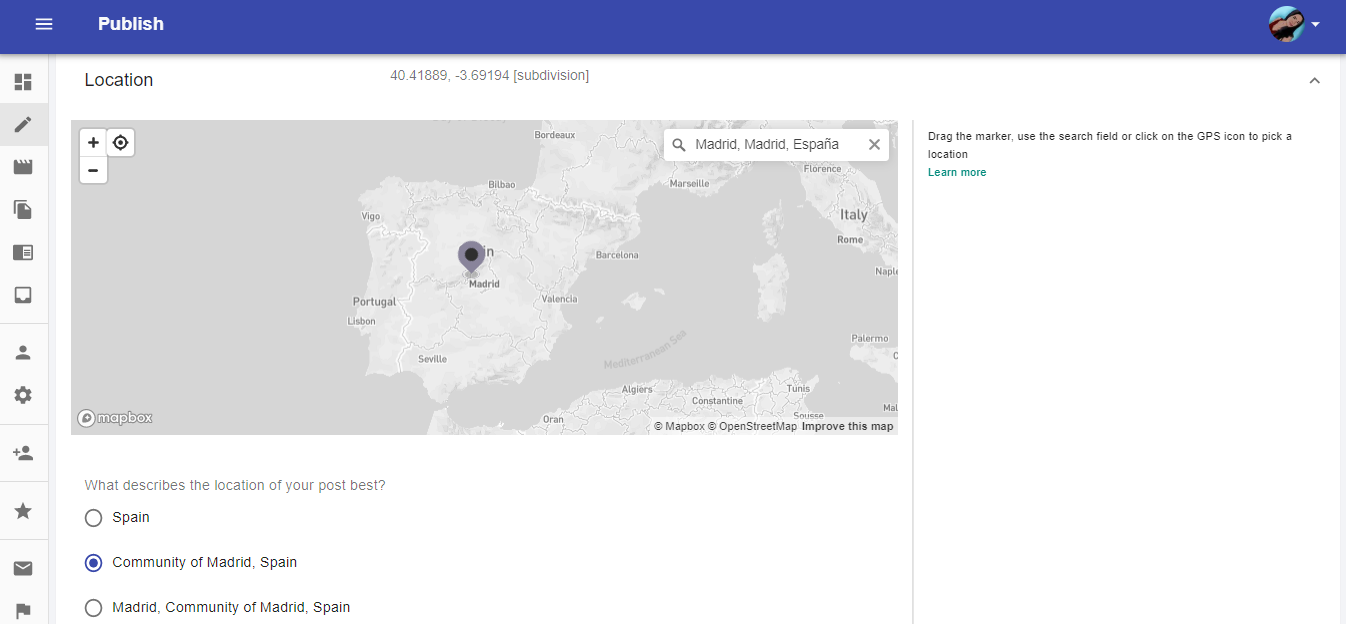Clear the map search field
Screen dimensions: 1346x624
(x=874, y=145)
